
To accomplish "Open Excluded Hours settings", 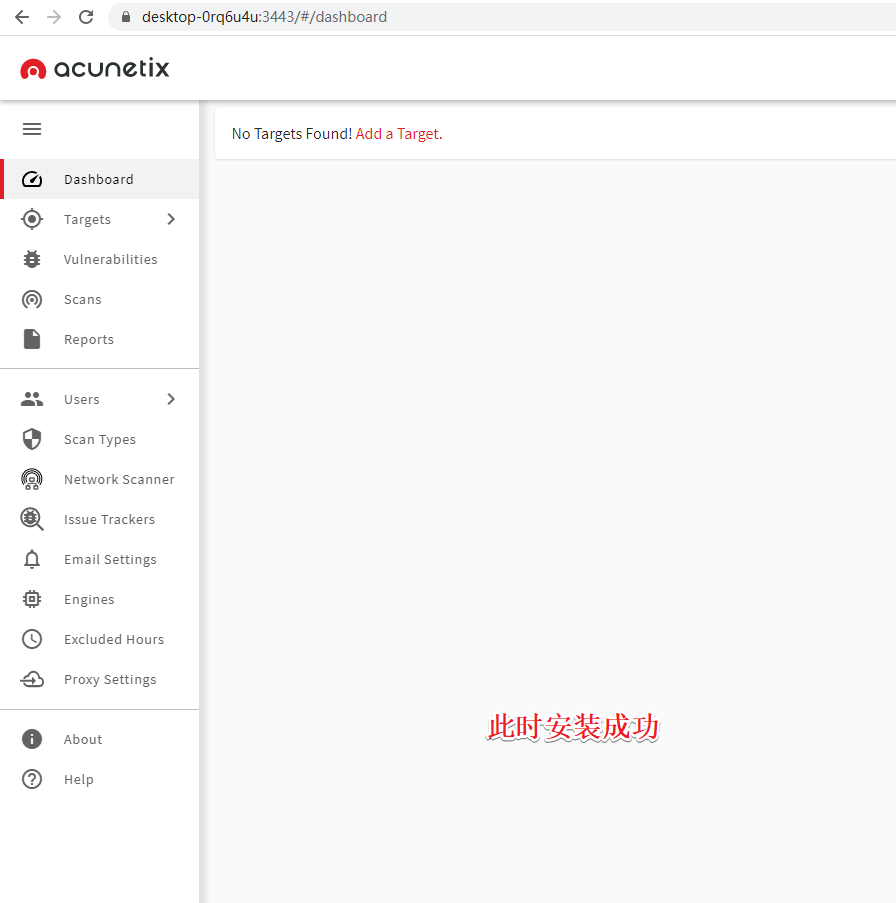I will click(100, 639).
